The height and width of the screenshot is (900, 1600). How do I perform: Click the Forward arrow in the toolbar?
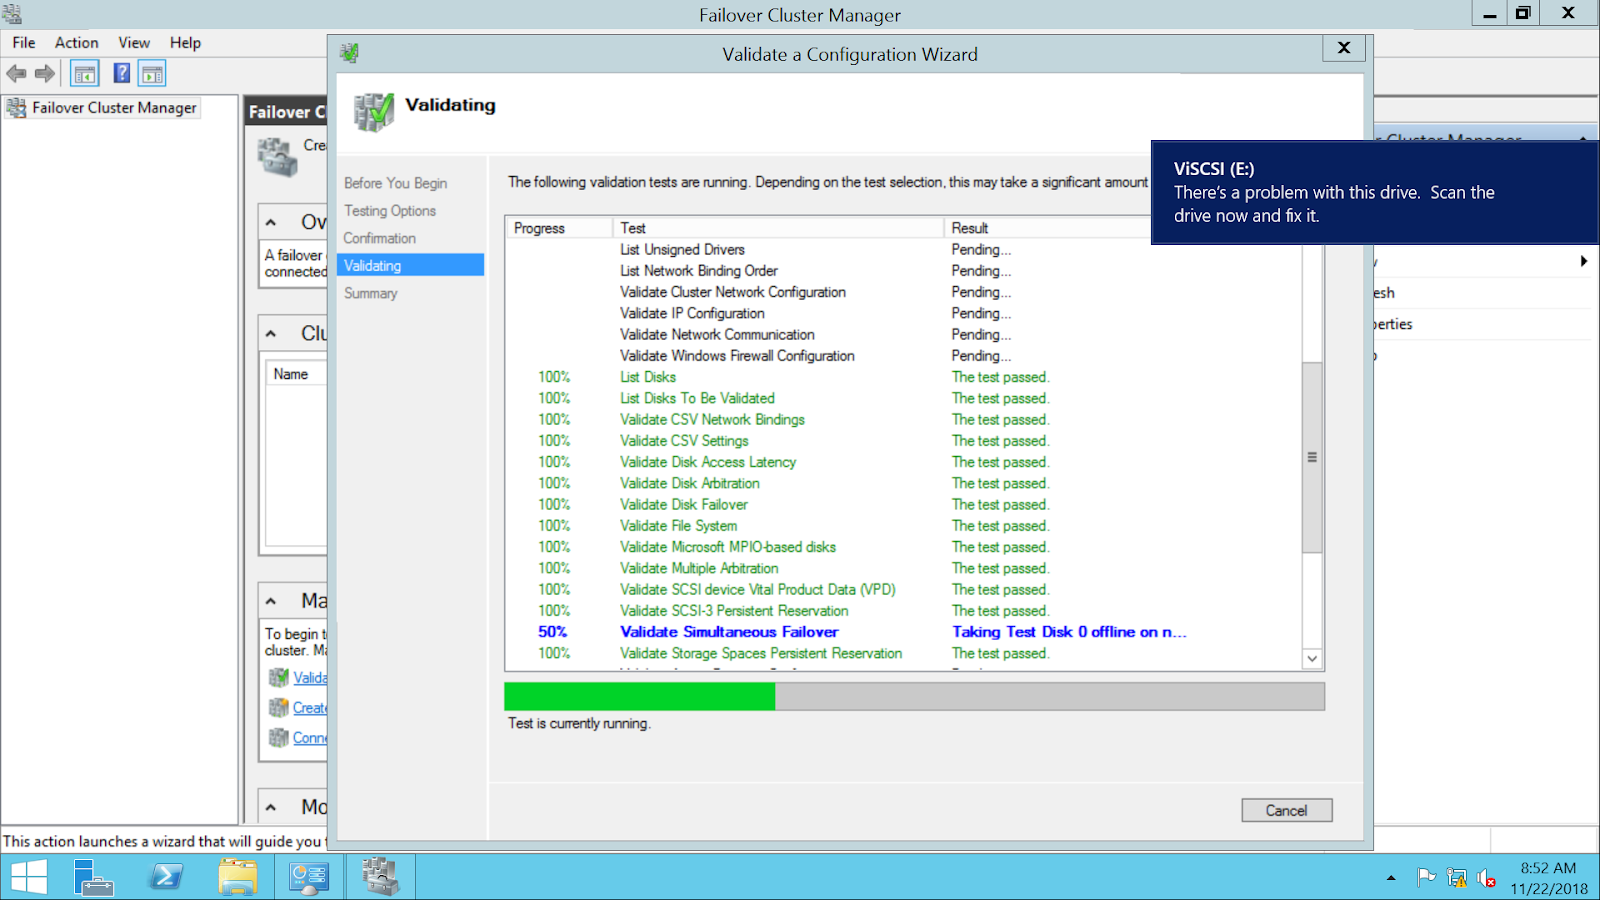click(x=45, y=73)
